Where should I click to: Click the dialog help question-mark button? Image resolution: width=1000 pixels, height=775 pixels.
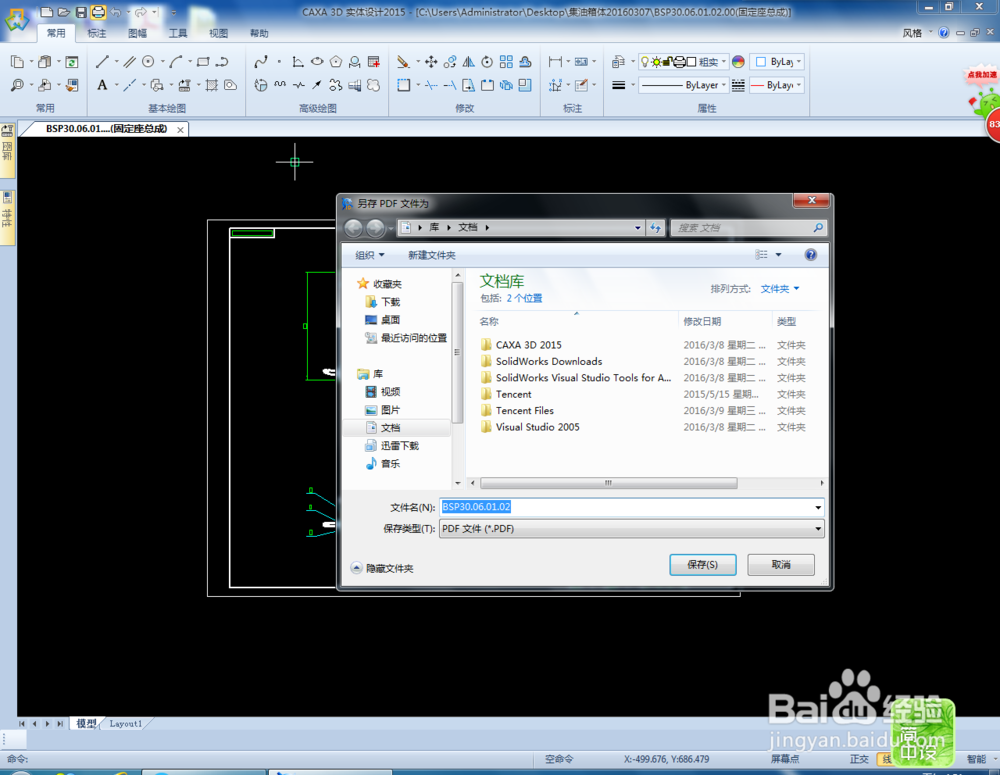point(811,255)
